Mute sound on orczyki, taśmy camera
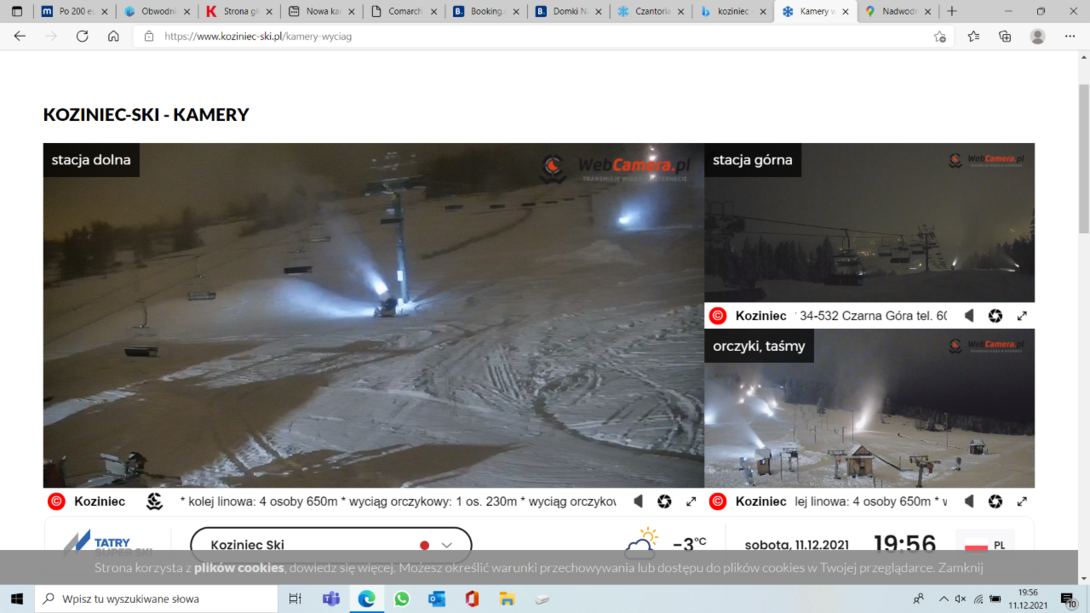This screenshot has width=1090, height=613. pyautogui.click(x=969, y=501)
